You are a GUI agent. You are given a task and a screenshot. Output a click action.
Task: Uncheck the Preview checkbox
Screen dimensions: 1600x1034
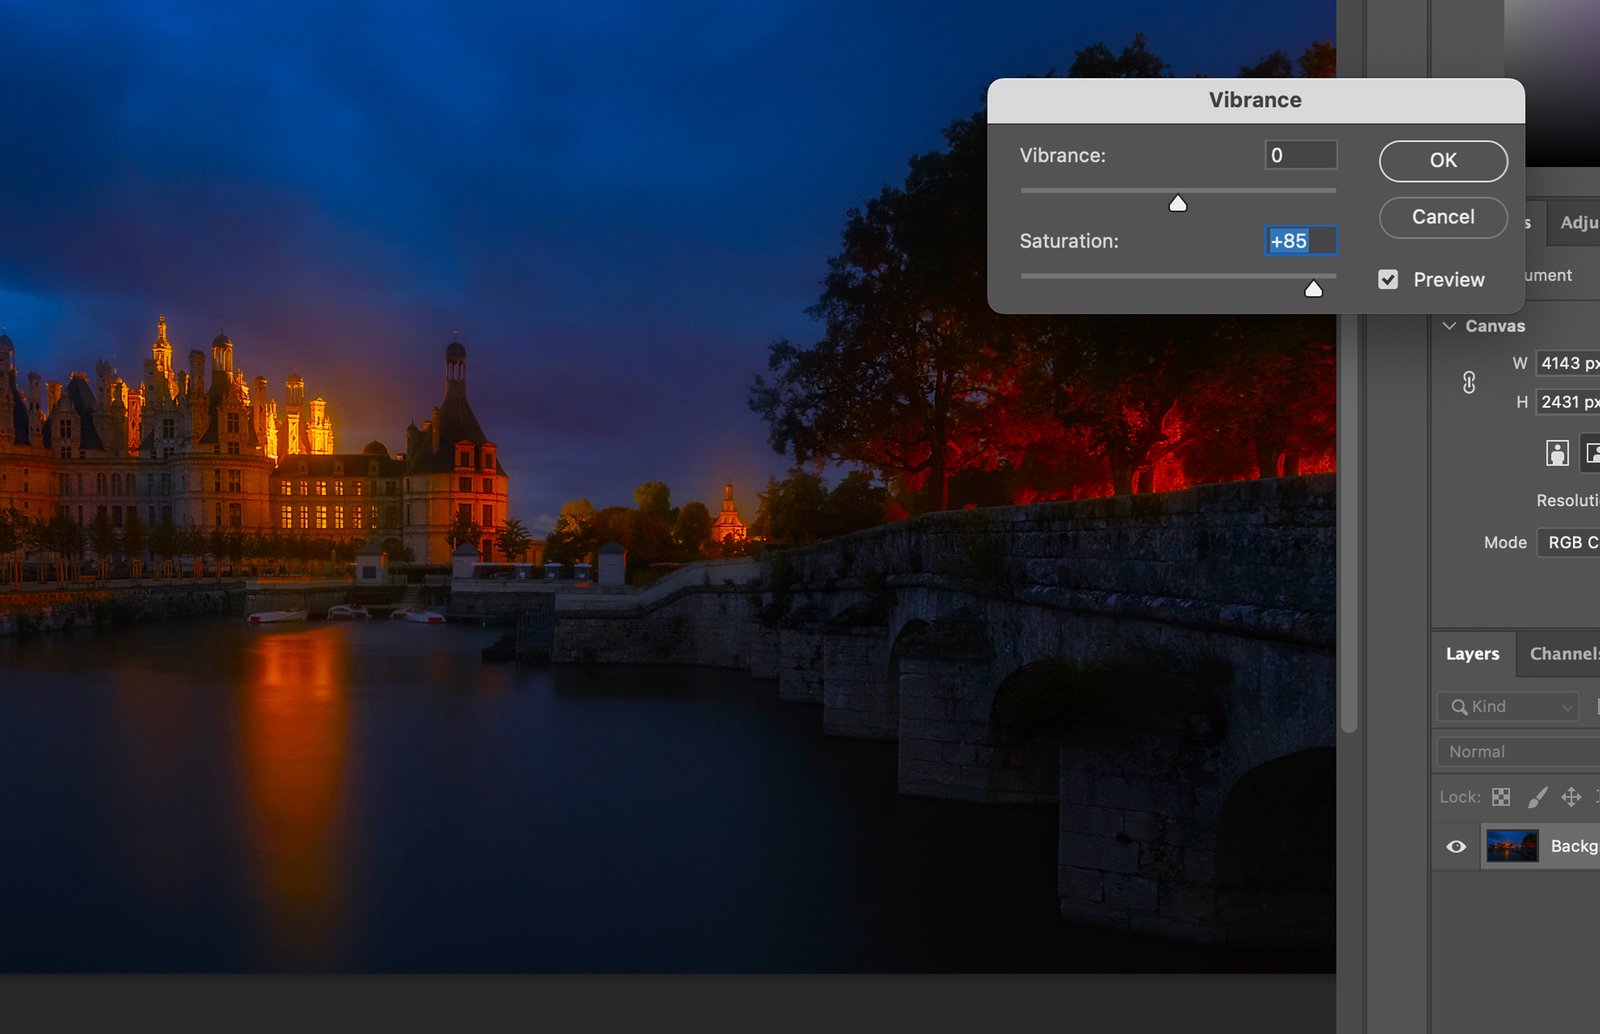(1388, 280)
